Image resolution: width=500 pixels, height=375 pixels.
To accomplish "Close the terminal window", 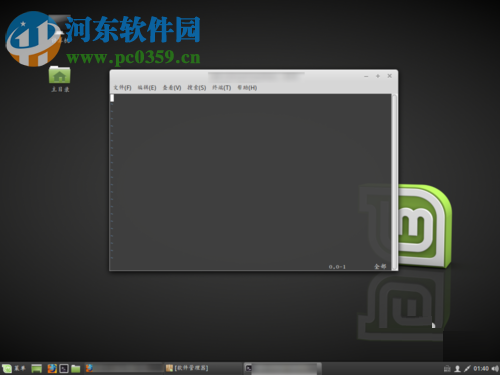I will [x=389, y=76].
